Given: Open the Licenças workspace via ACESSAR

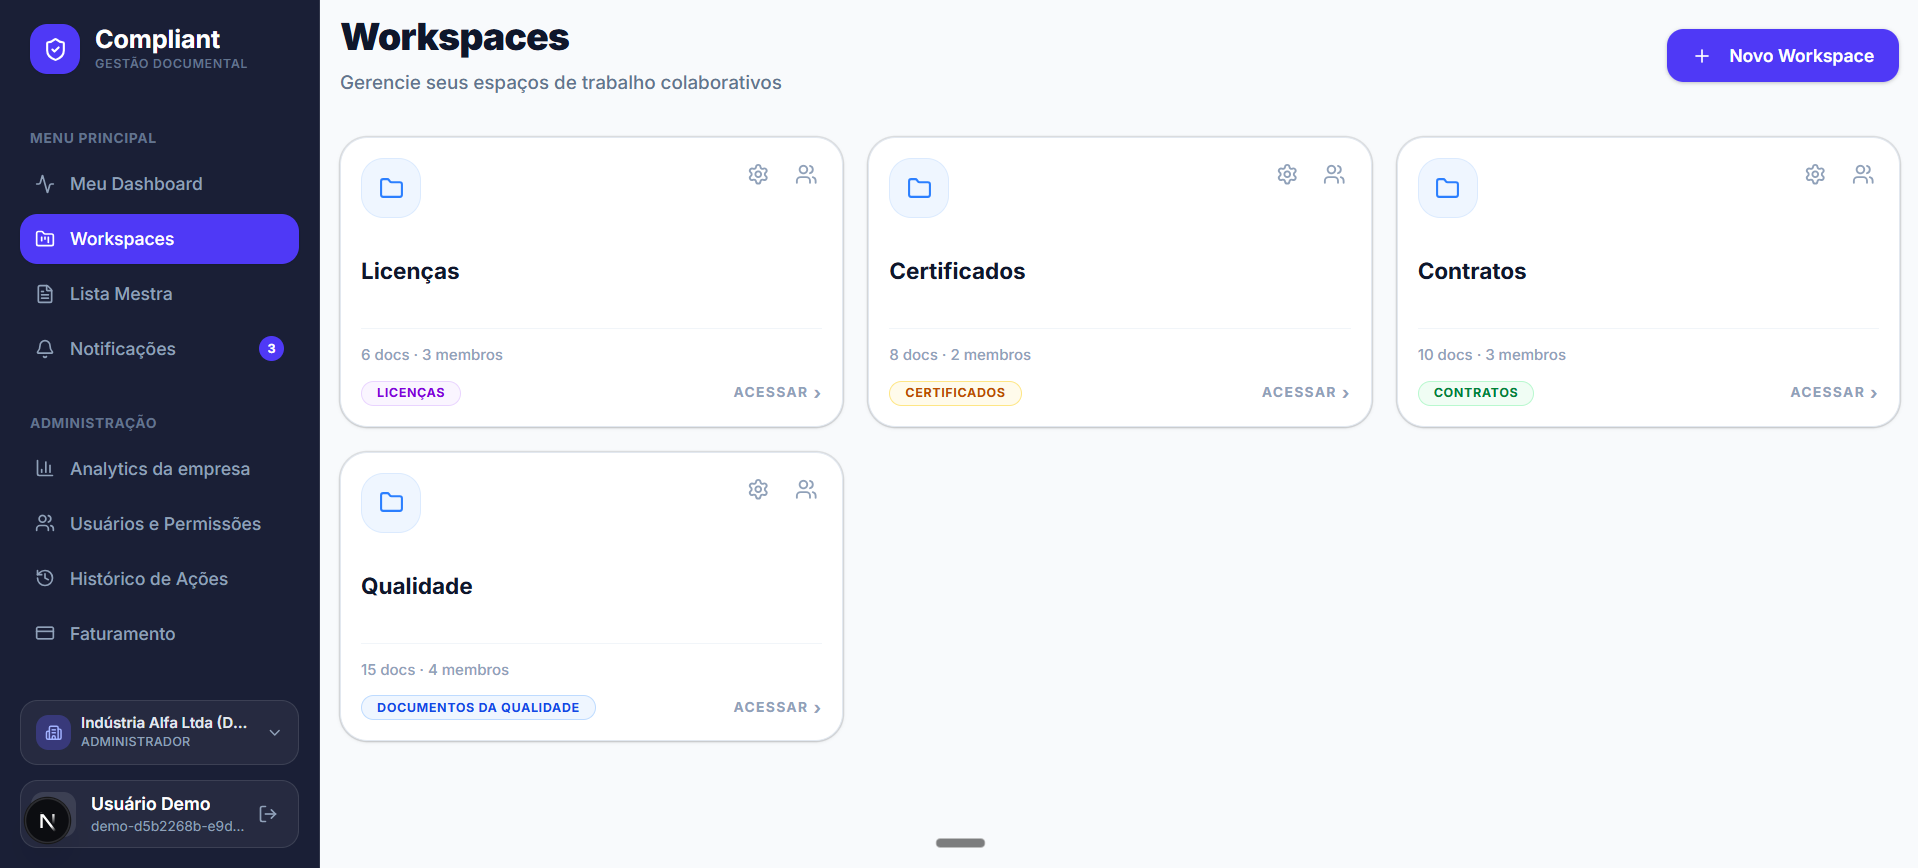Looking at the screenshot, I should click(x=777, y=392).
